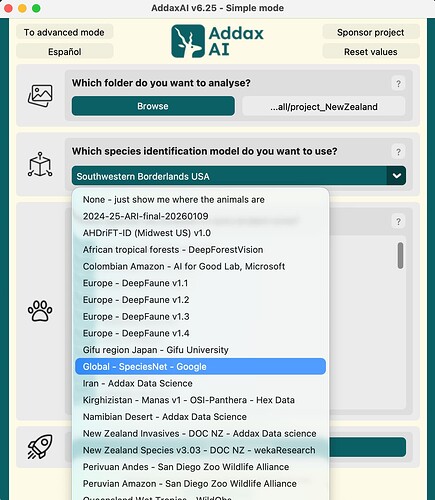This screenshot has height=500, width=435.
Task: Click the dropdown chevron arrow
Action: pos(397,176)
